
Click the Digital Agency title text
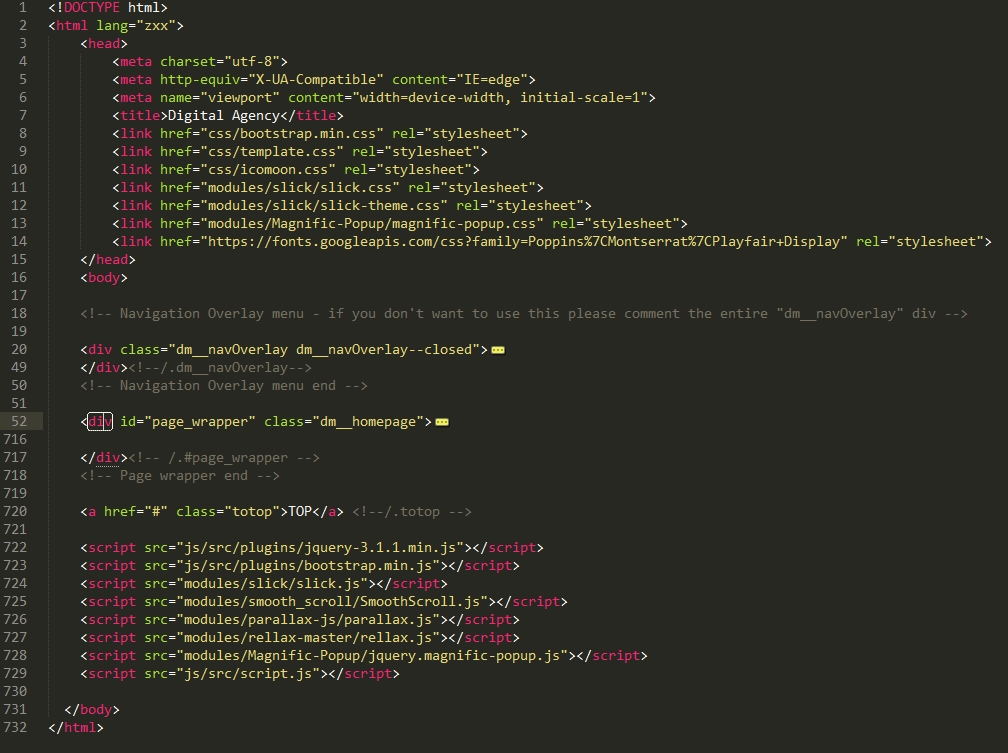224,116
